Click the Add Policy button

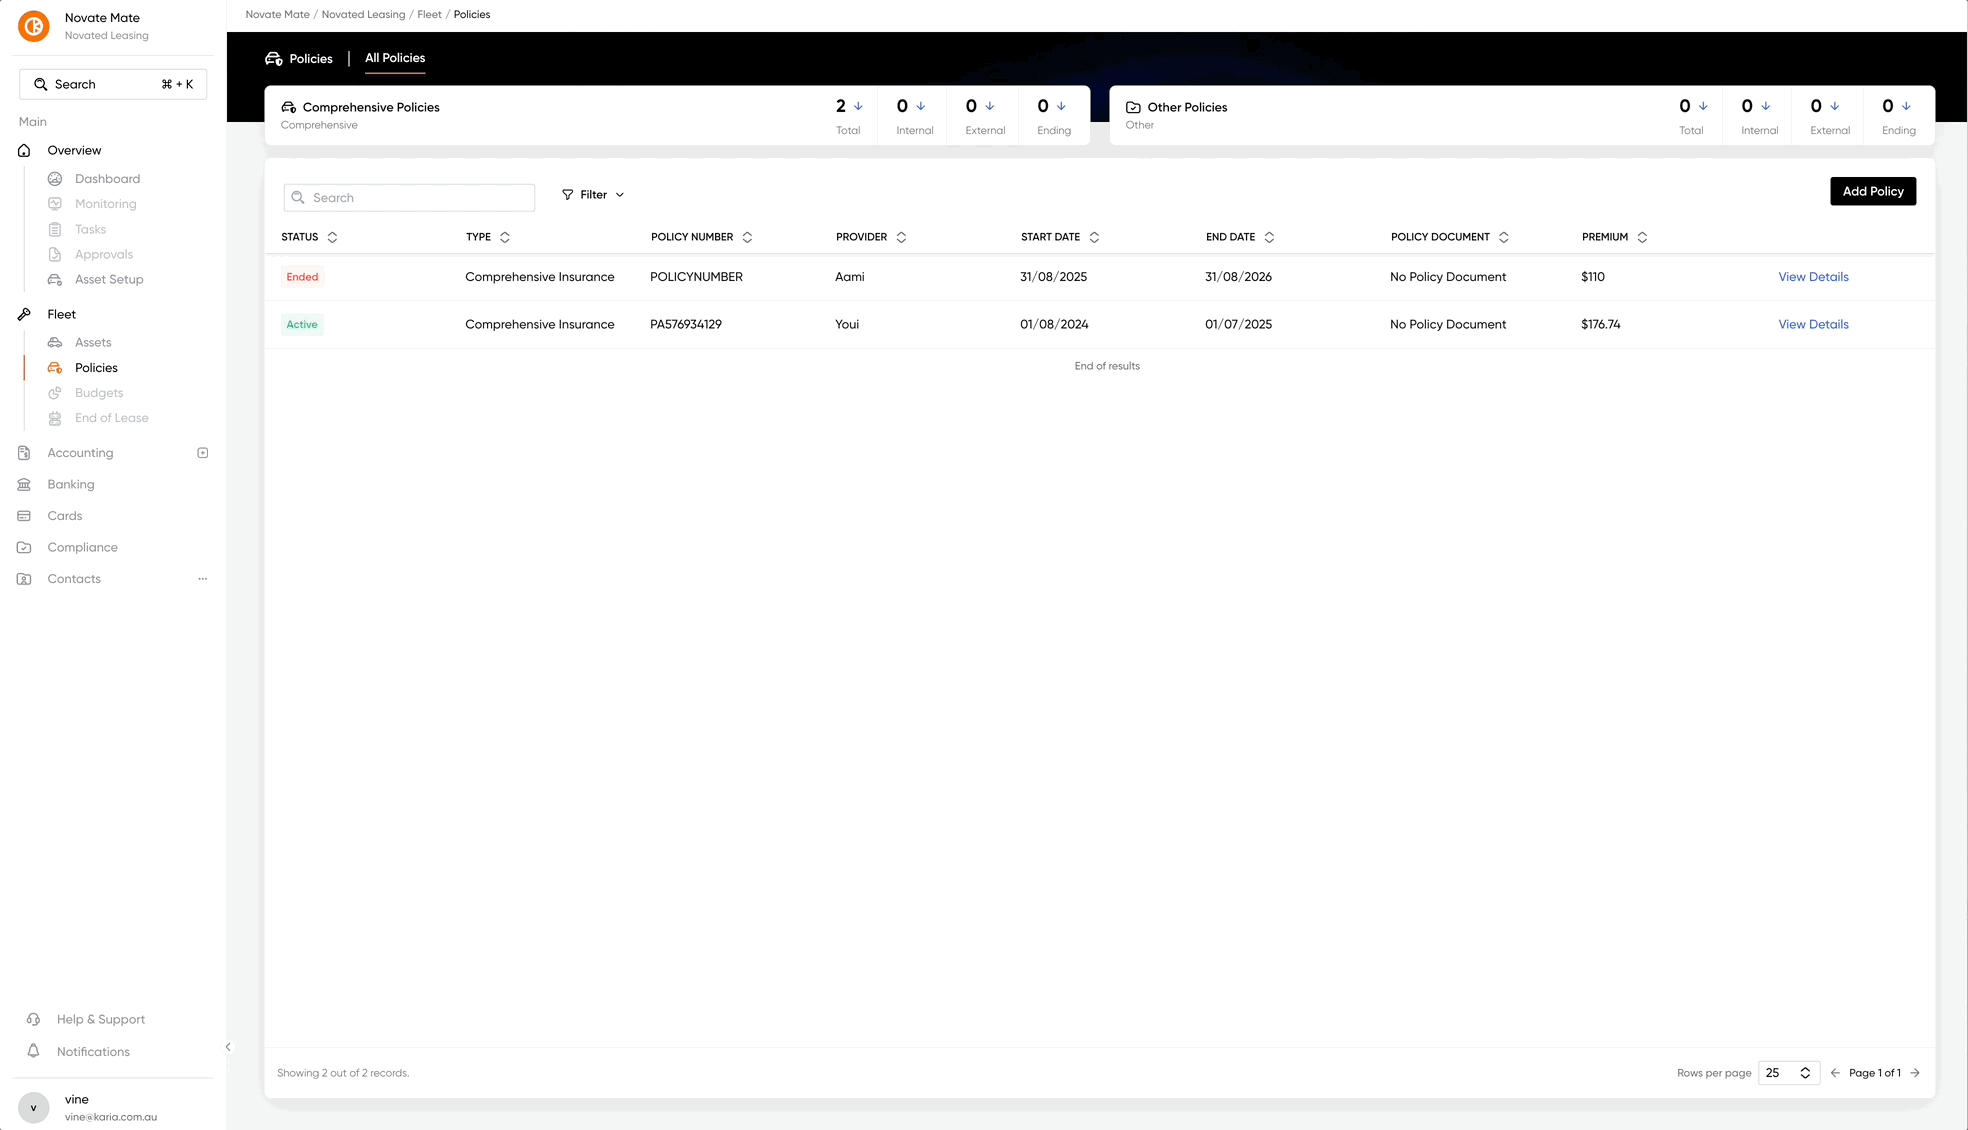1872,191
